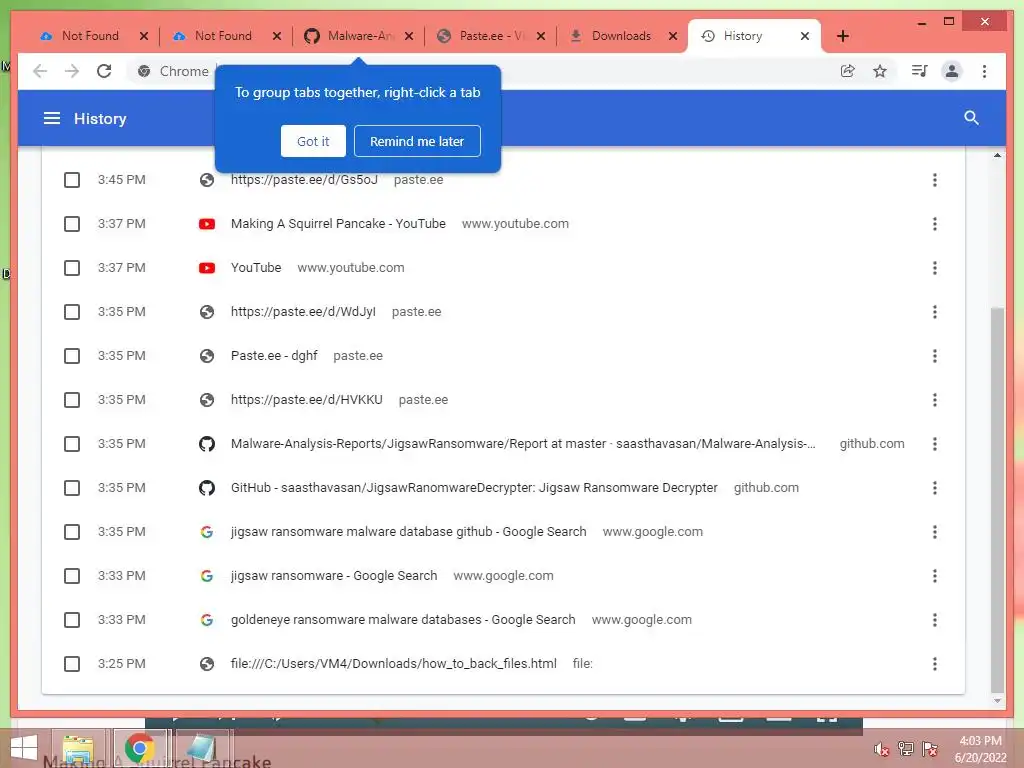Check box for Malware-Analysis-Reports GitHub entry
This screenshot has height=768, width=1024.
click(x=72, y=444)
